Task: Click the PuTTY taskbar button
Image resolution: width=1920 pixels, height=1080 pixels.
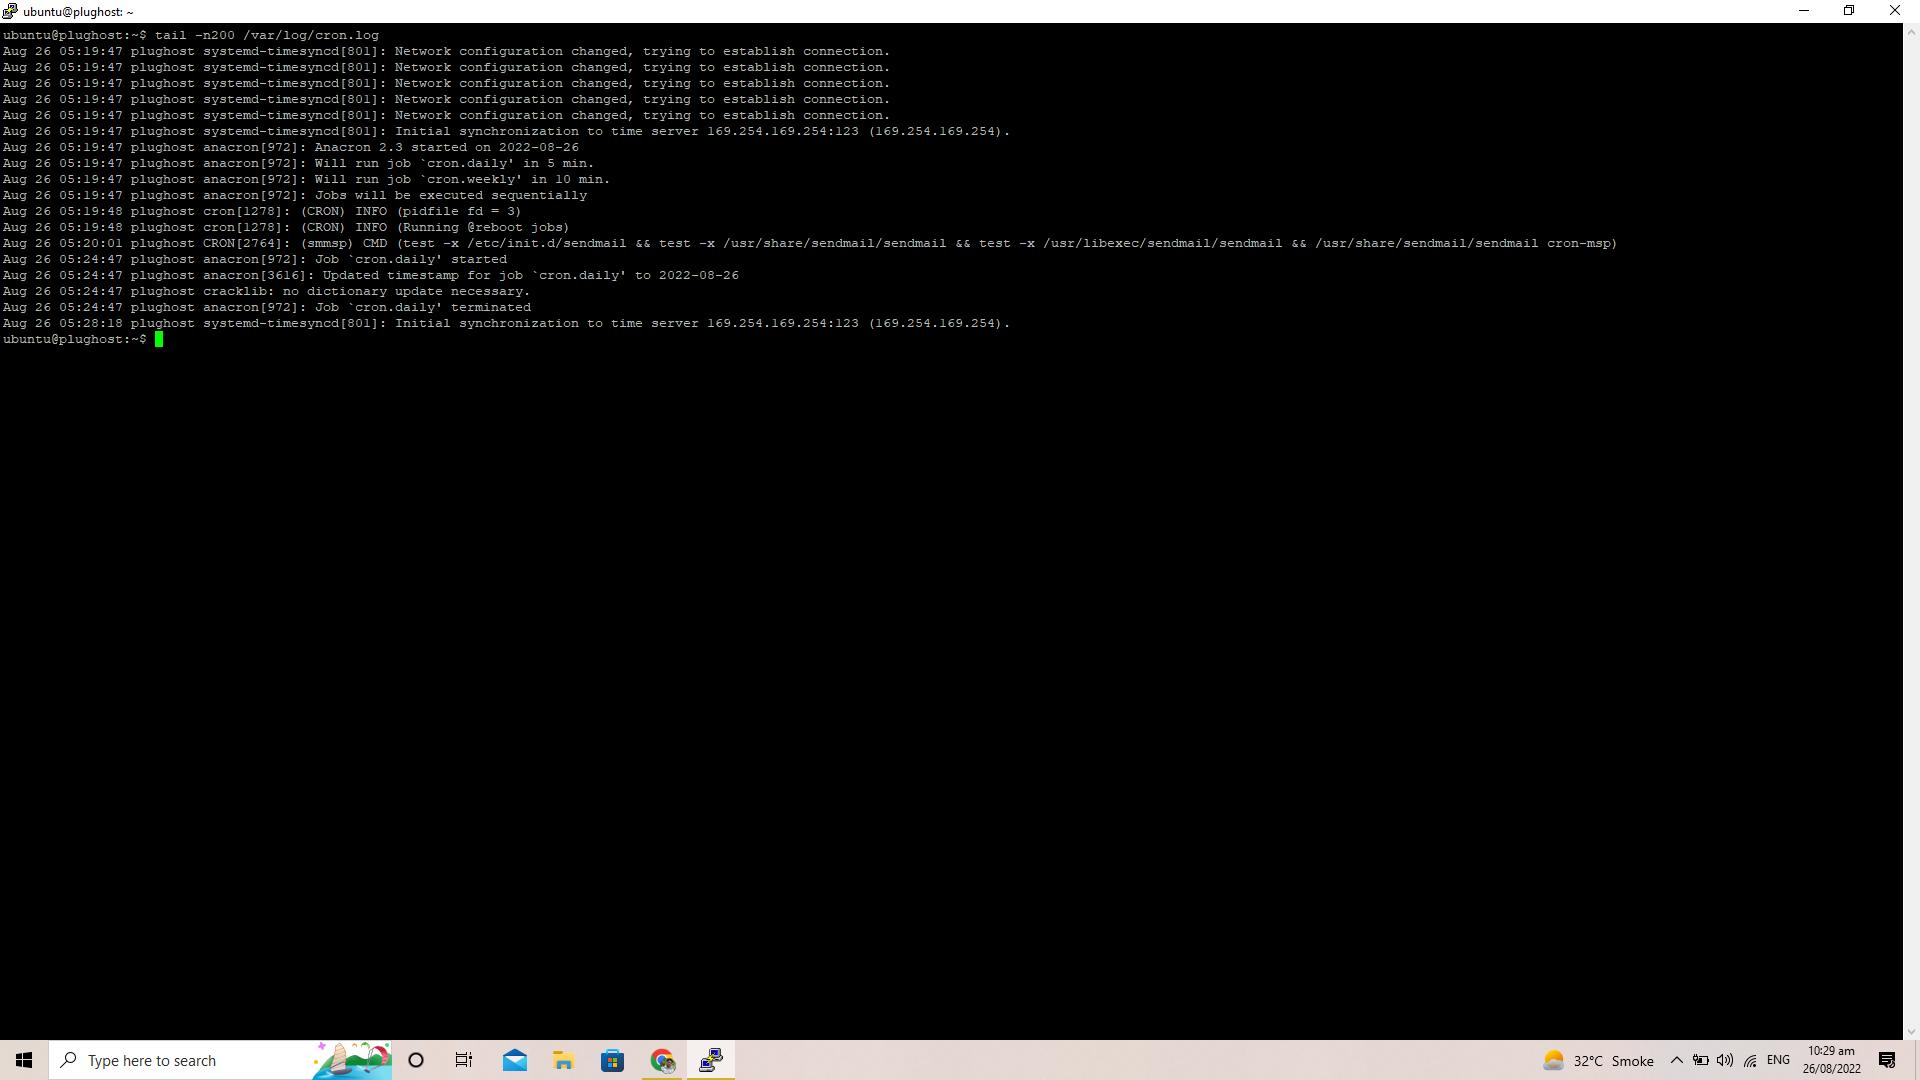Action: (711, 1060)
